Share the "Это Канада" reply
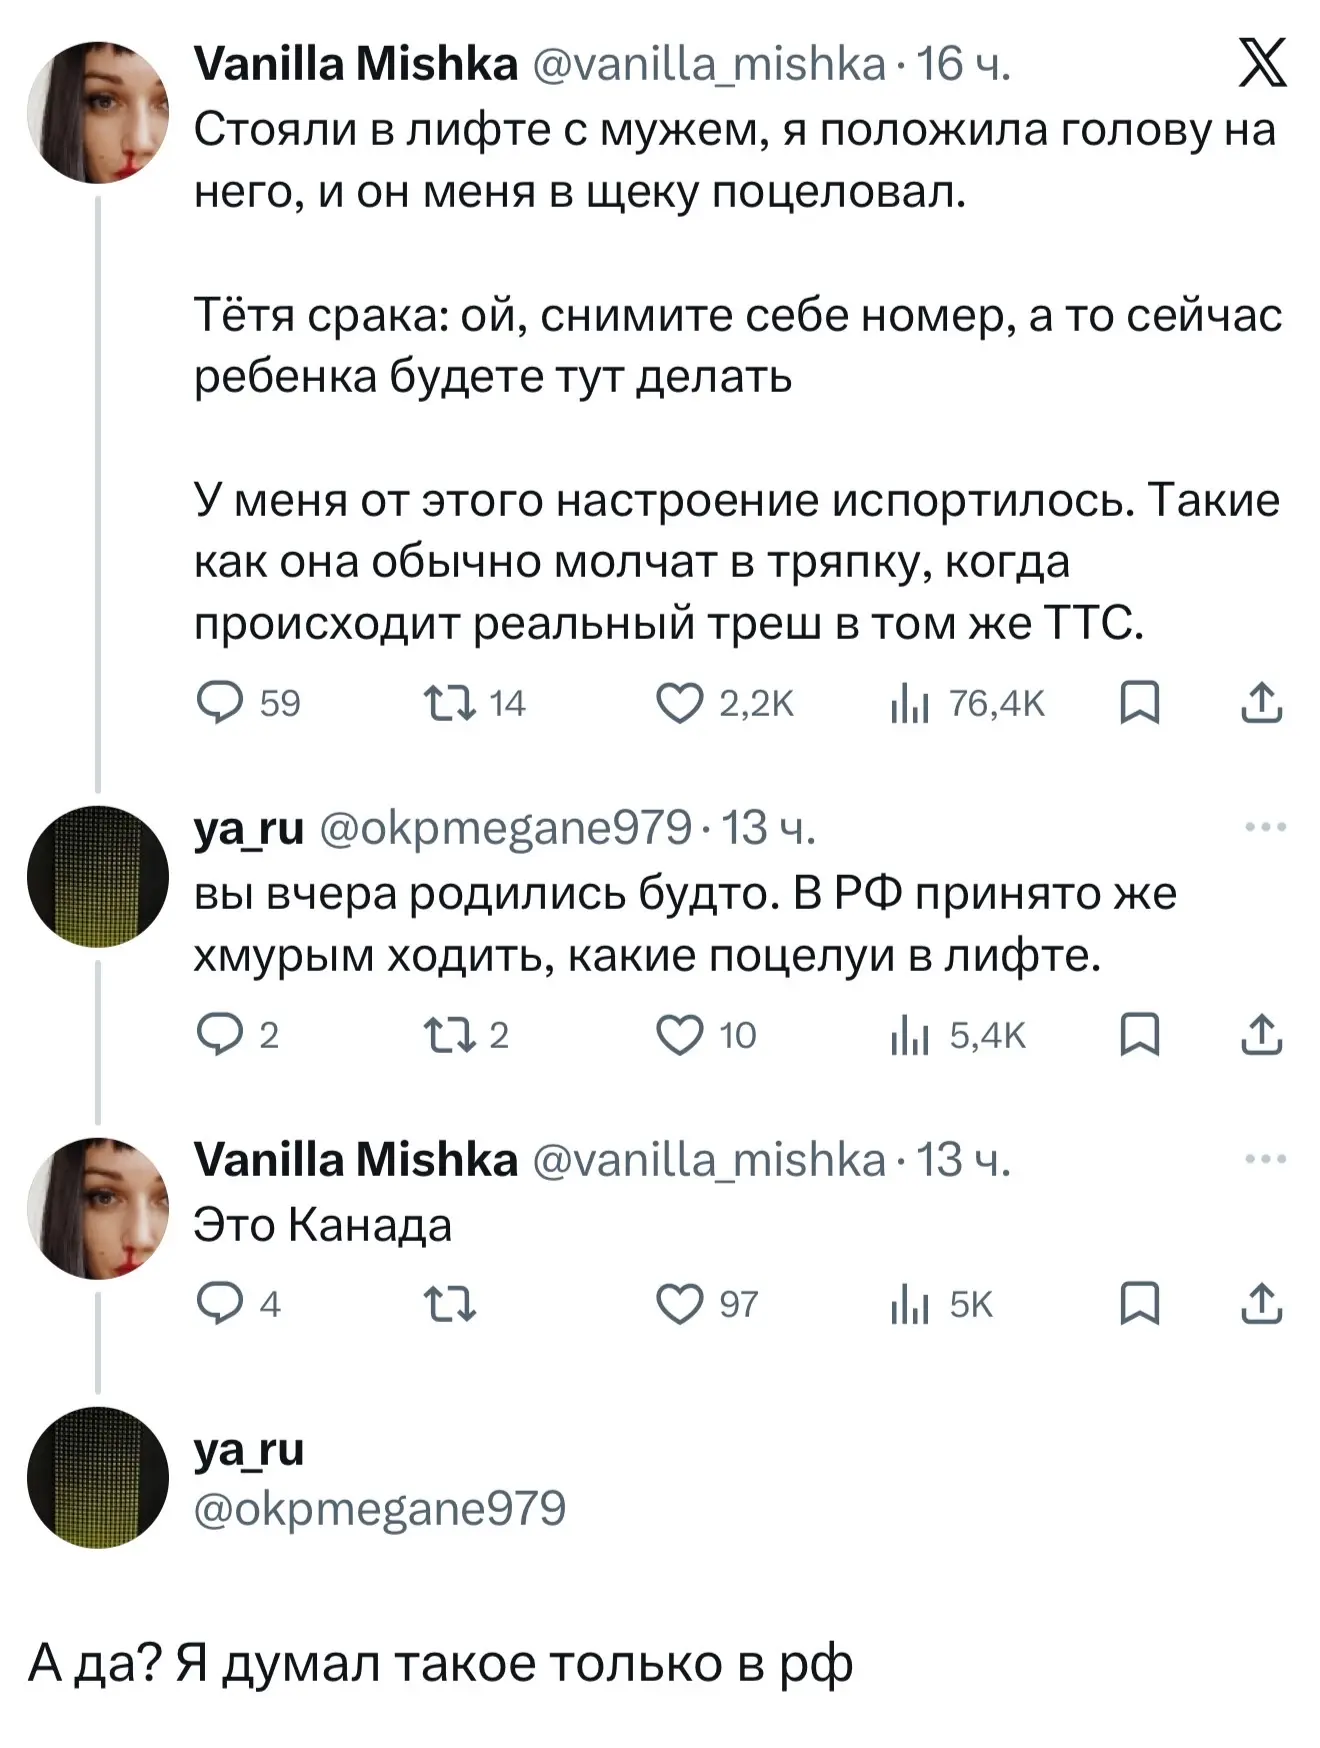1320x1748 pixels. (1261, 1305)
